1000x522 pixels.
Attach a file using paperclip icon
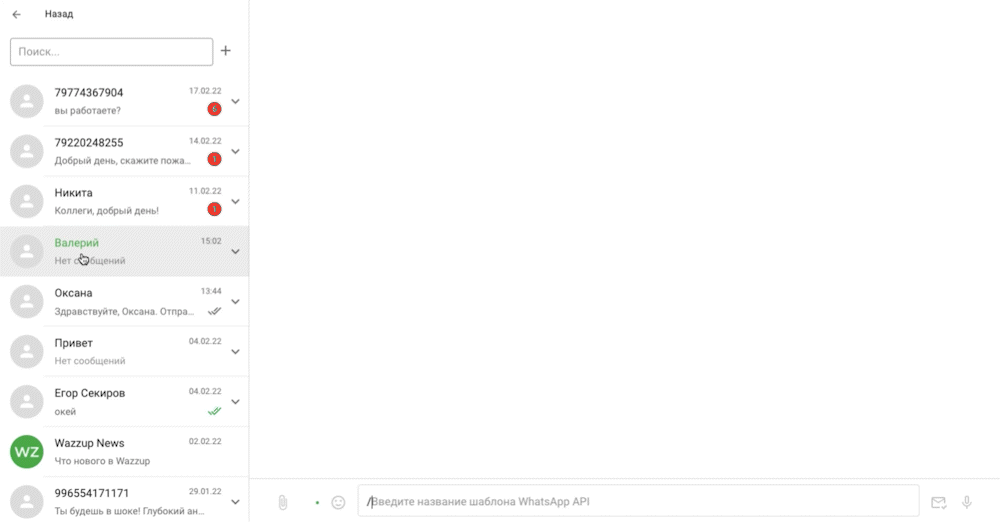pos(283,503)
